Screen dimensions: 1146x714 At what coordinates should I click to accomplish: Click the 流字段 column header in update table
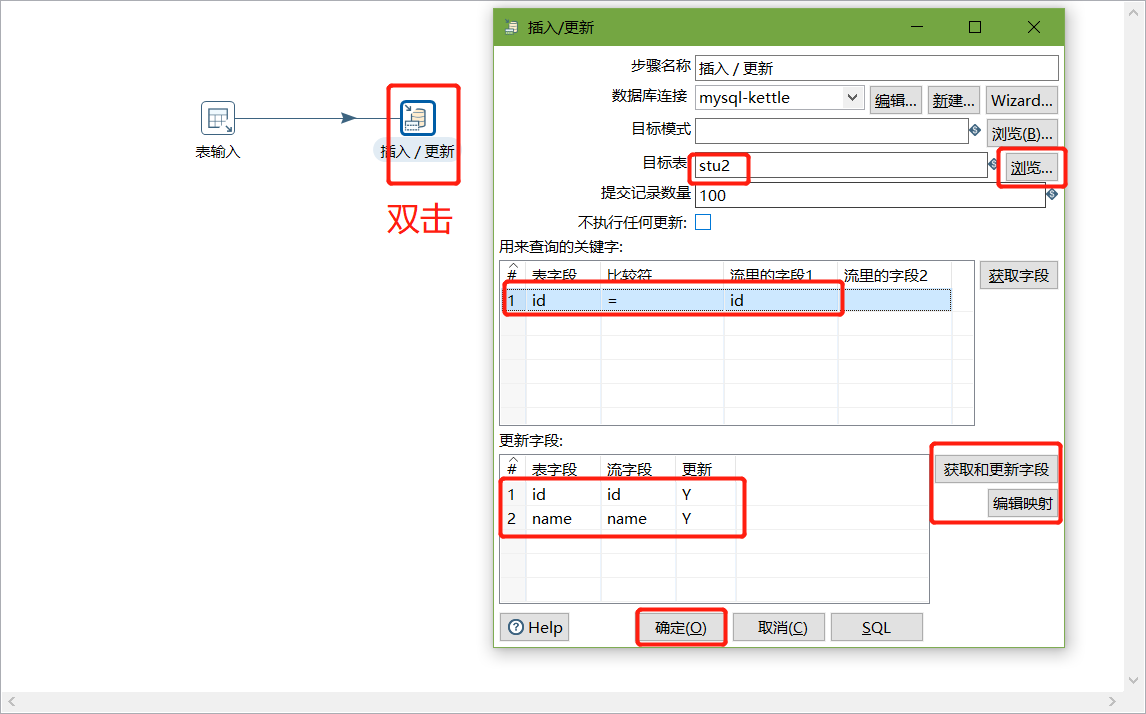638,469
